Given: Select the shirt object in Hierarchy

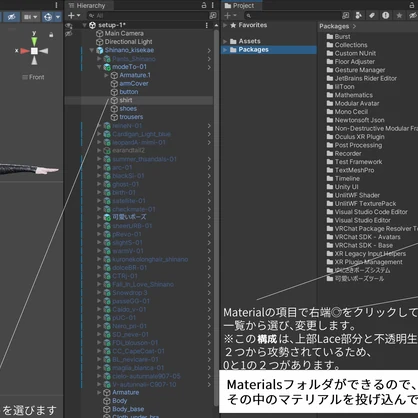Looking at the screenshot, I should point(126,100).
